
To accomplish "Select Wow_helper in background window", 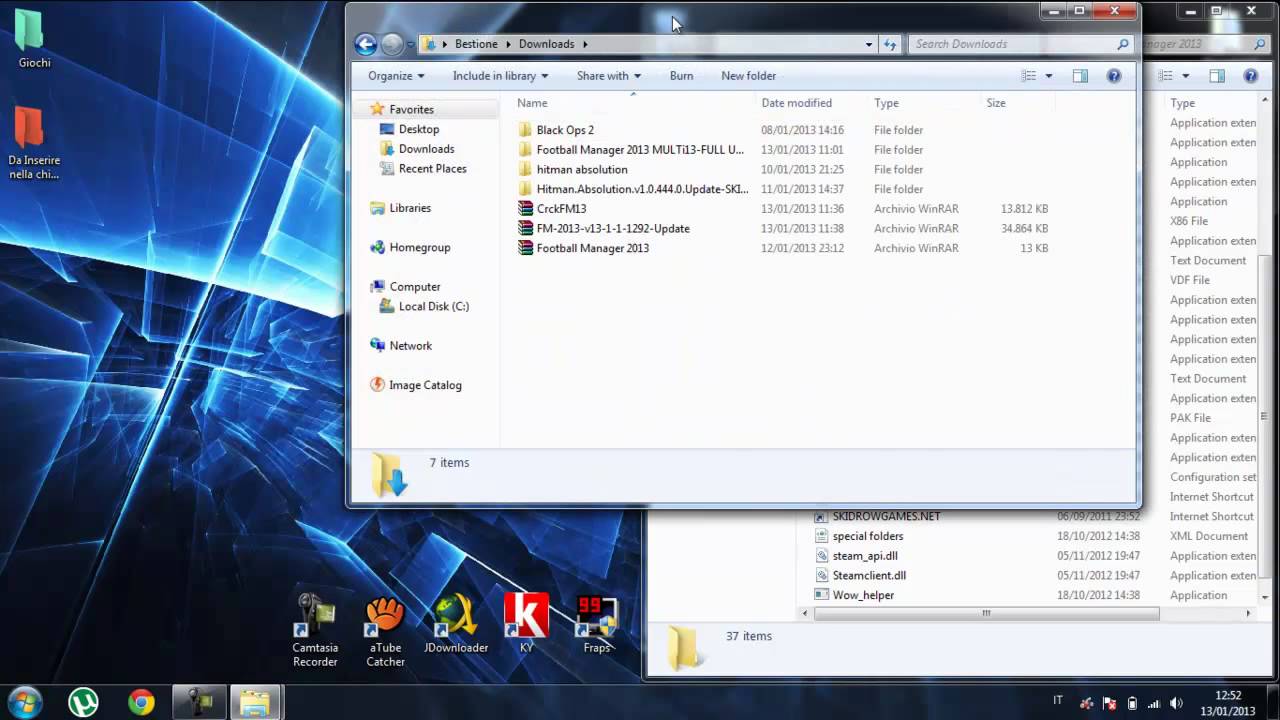I will 863,595.
